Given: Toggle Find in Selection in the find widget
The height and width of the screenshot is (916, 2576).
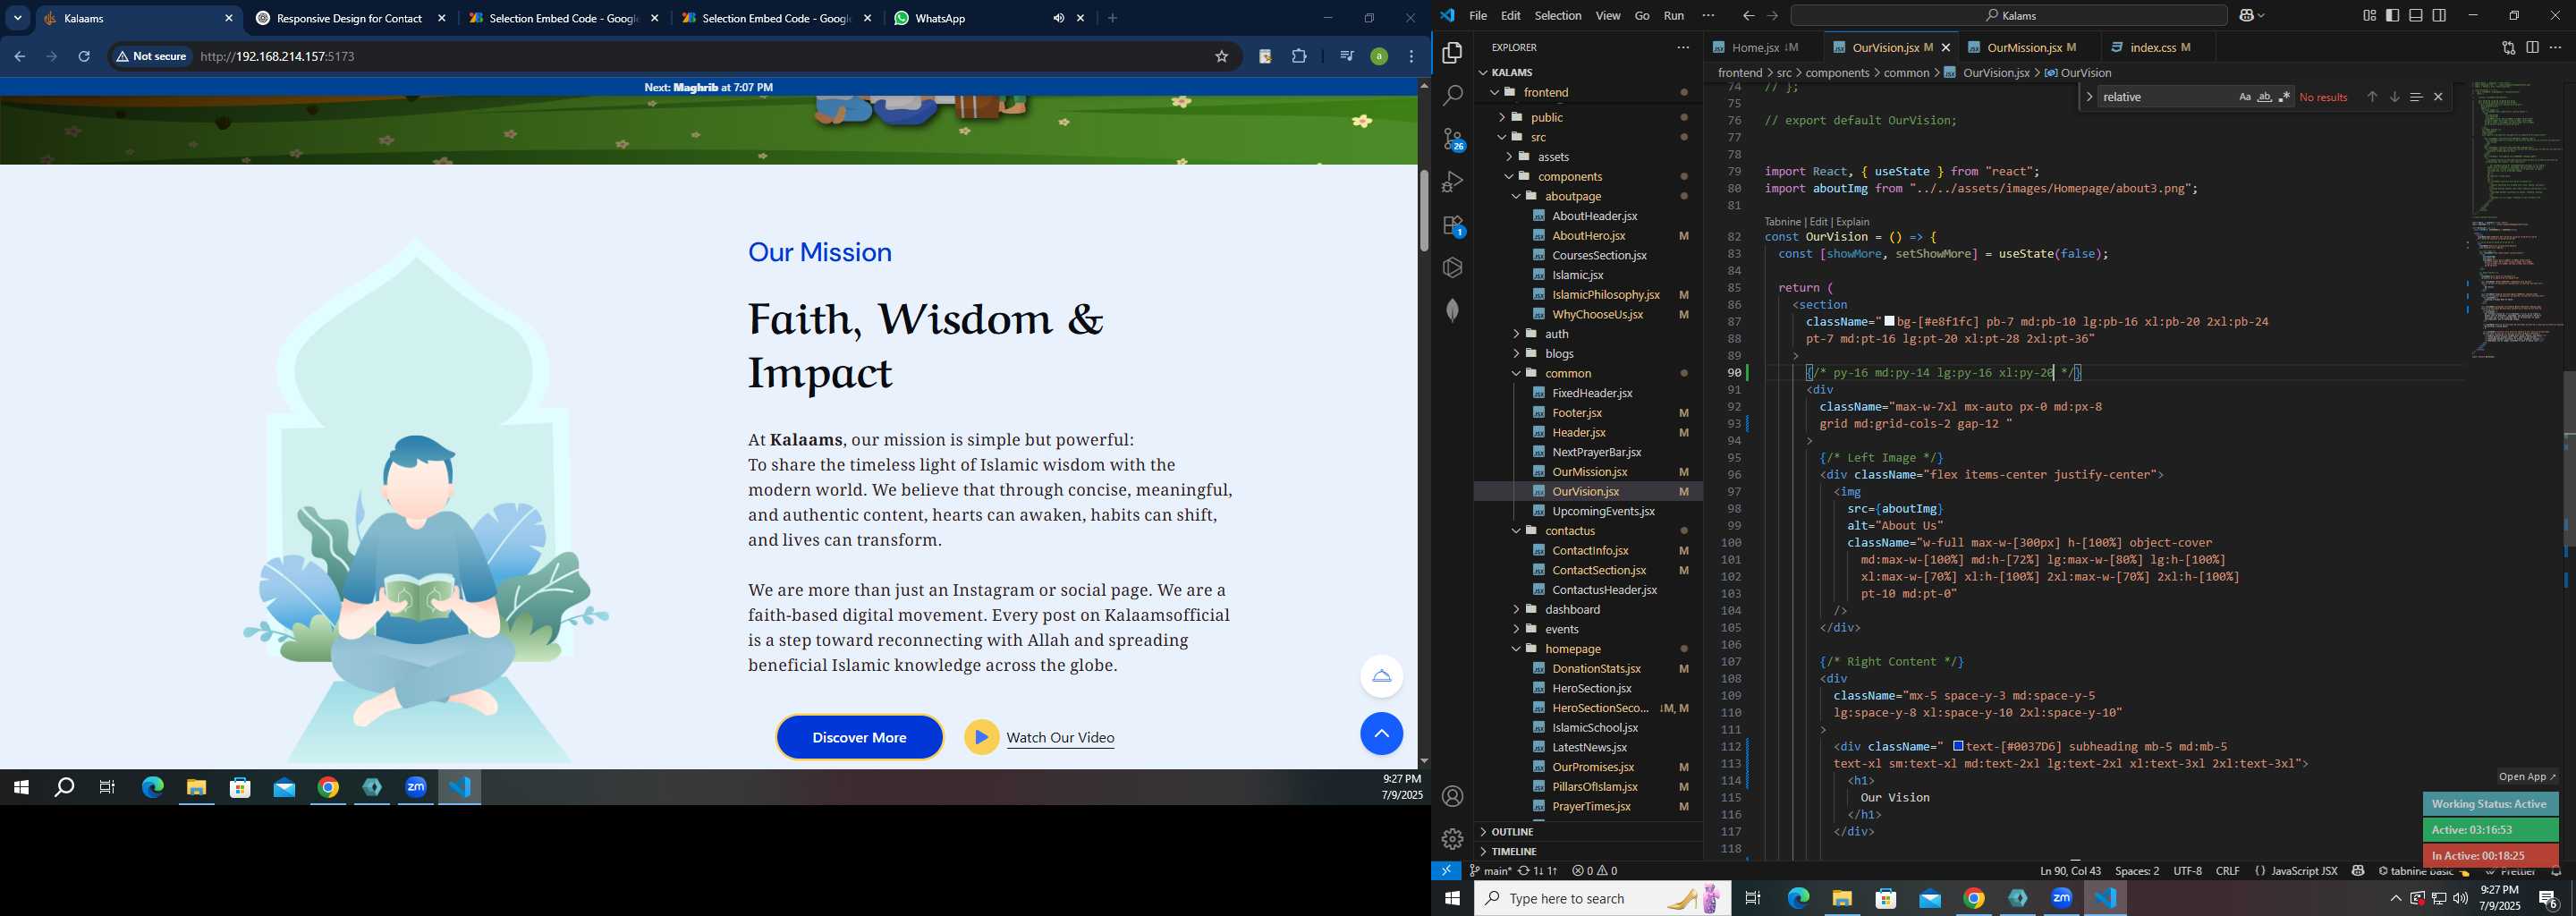Looking at the screenshot, I should point(2415,97).
